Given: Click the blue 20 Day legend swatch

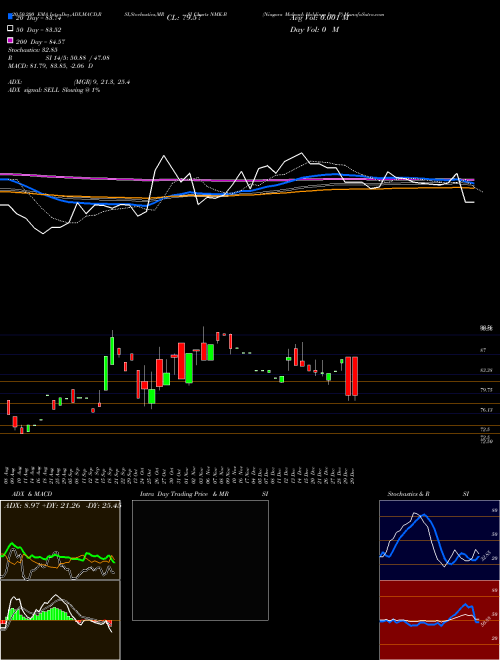Looking at the screenshot, I should [10, 17].
